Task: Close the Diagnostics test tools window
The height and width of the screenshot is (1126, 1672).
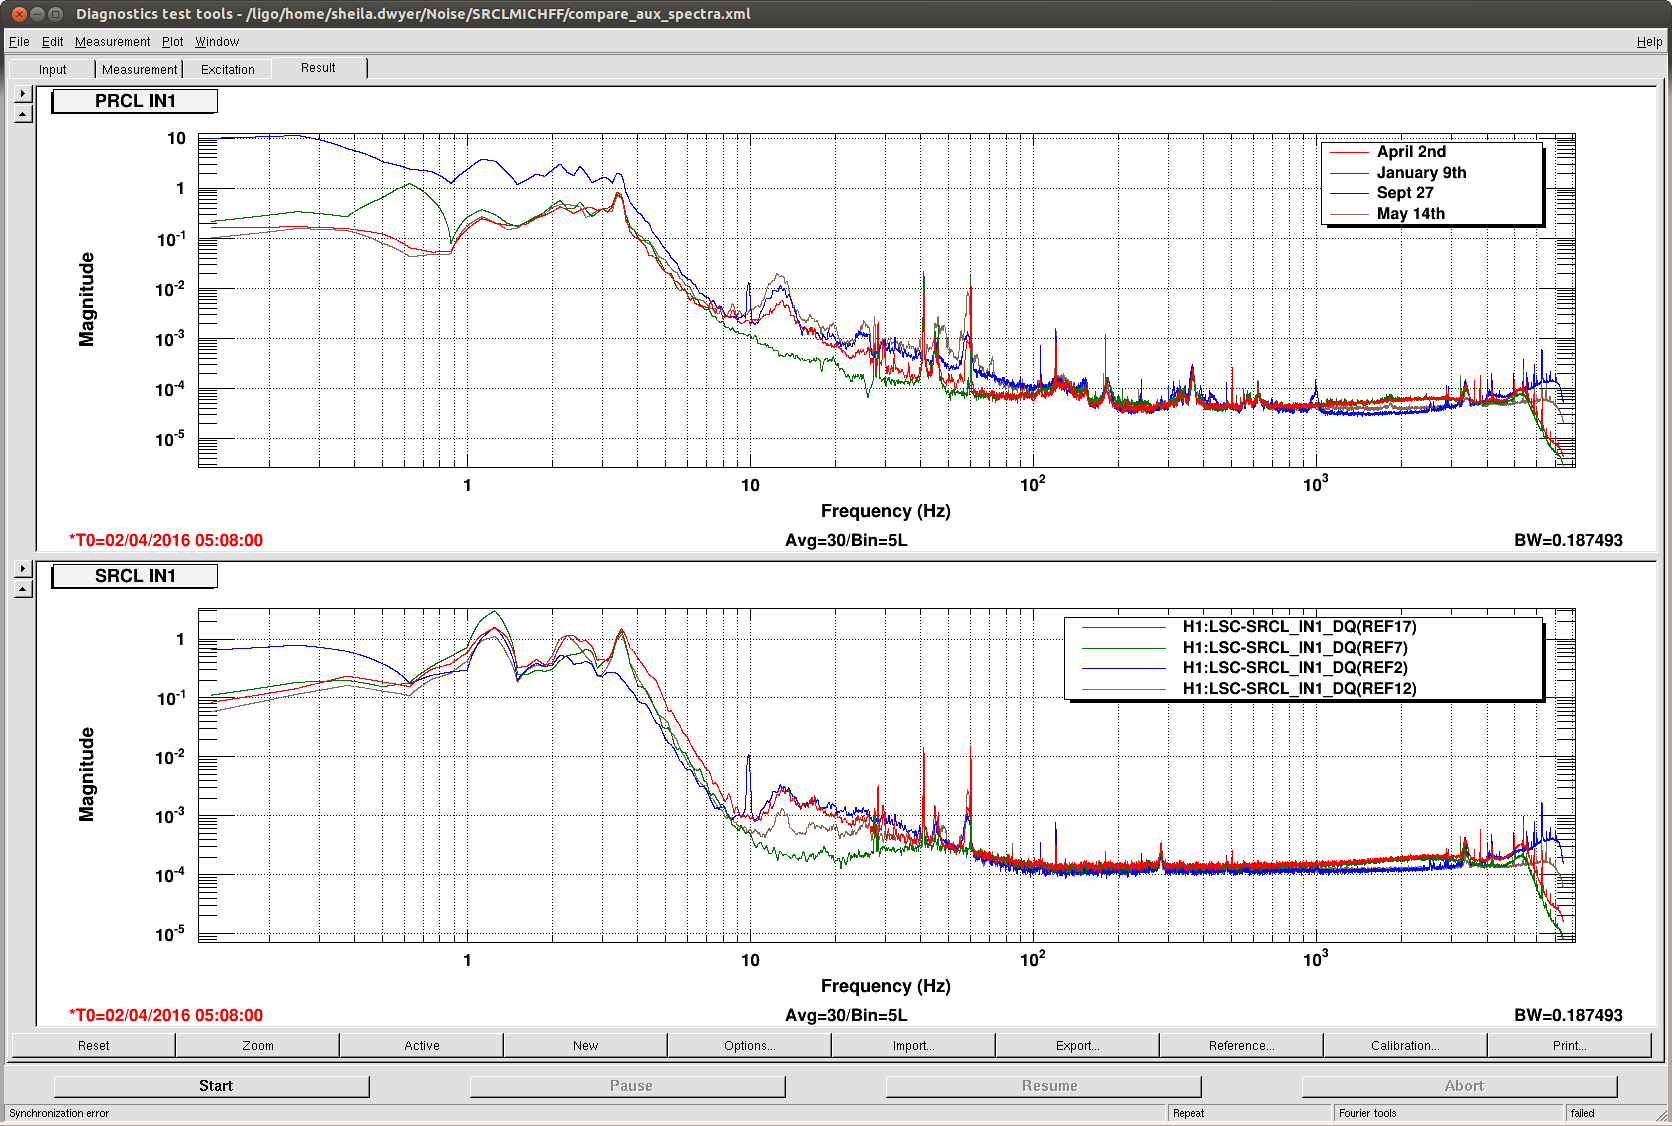Action: 19,14
